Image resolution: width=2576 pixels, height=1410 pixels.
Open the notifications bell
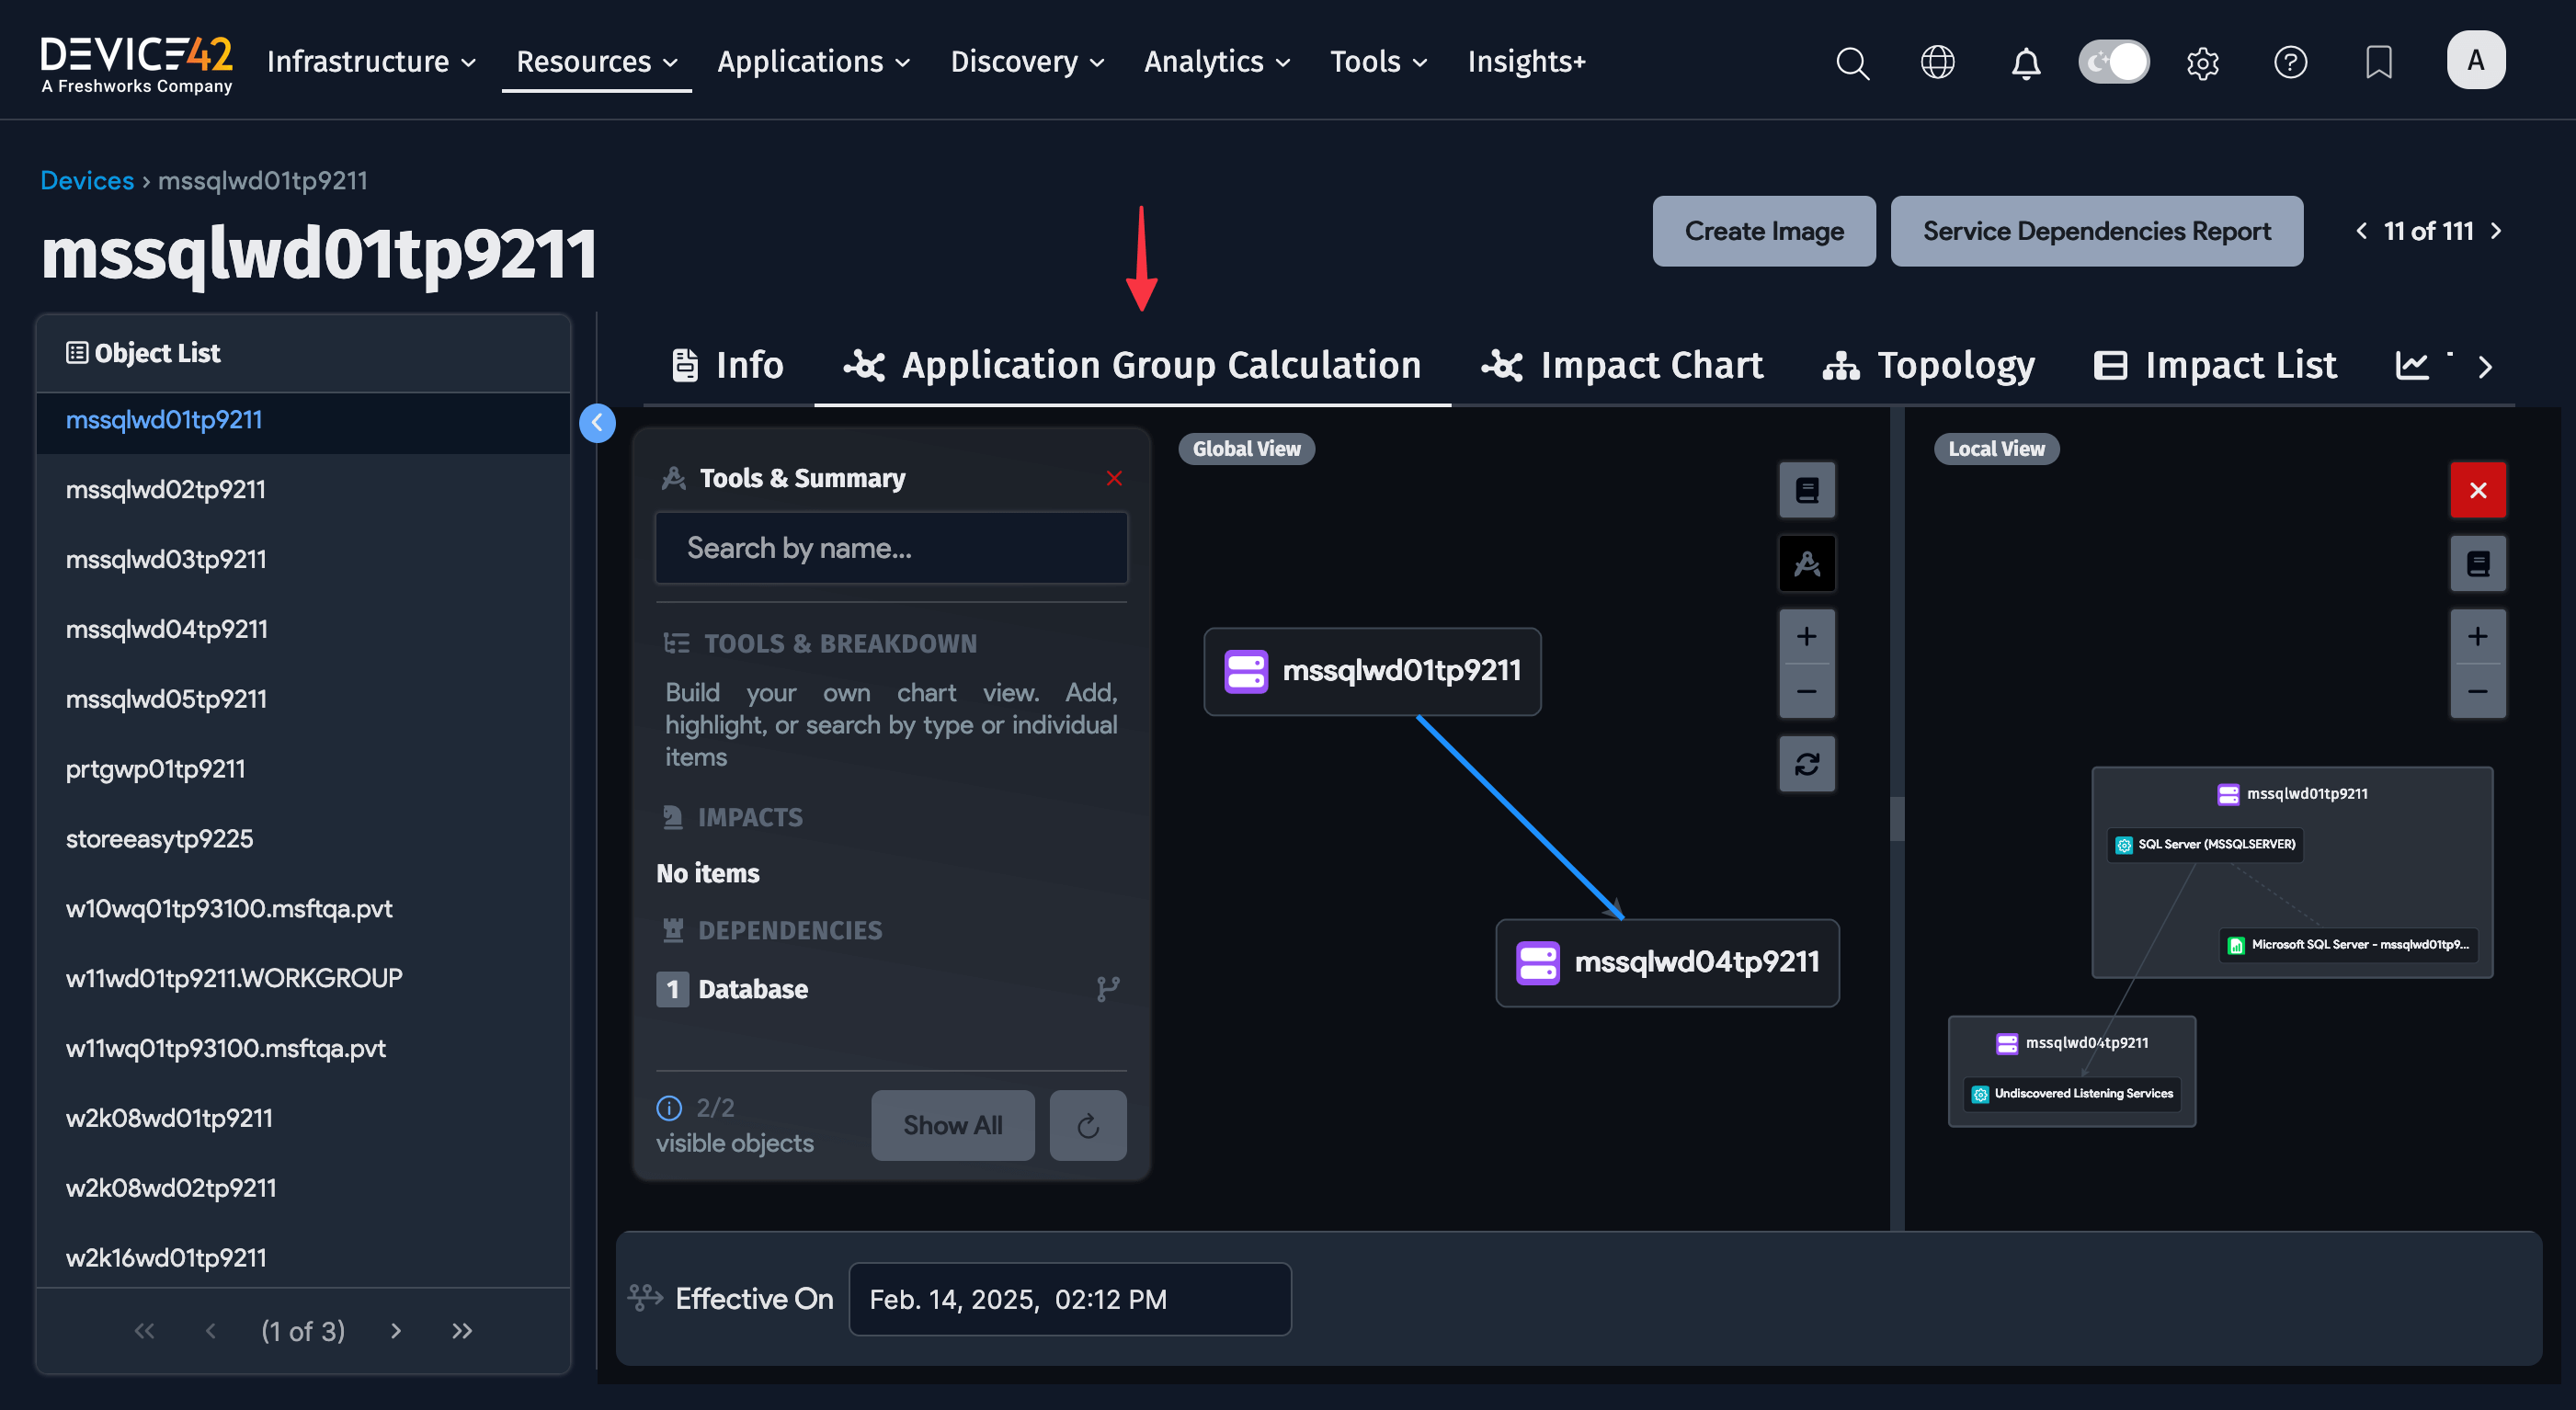(2026, 62)
